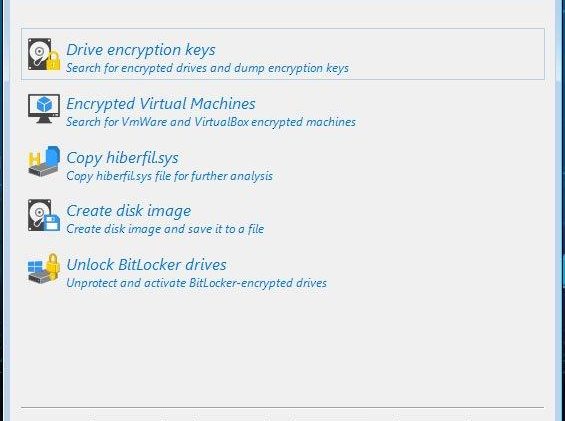Open Encrypted Virtual Machines
The image size is (565, 421).
[x=161, y=104]
